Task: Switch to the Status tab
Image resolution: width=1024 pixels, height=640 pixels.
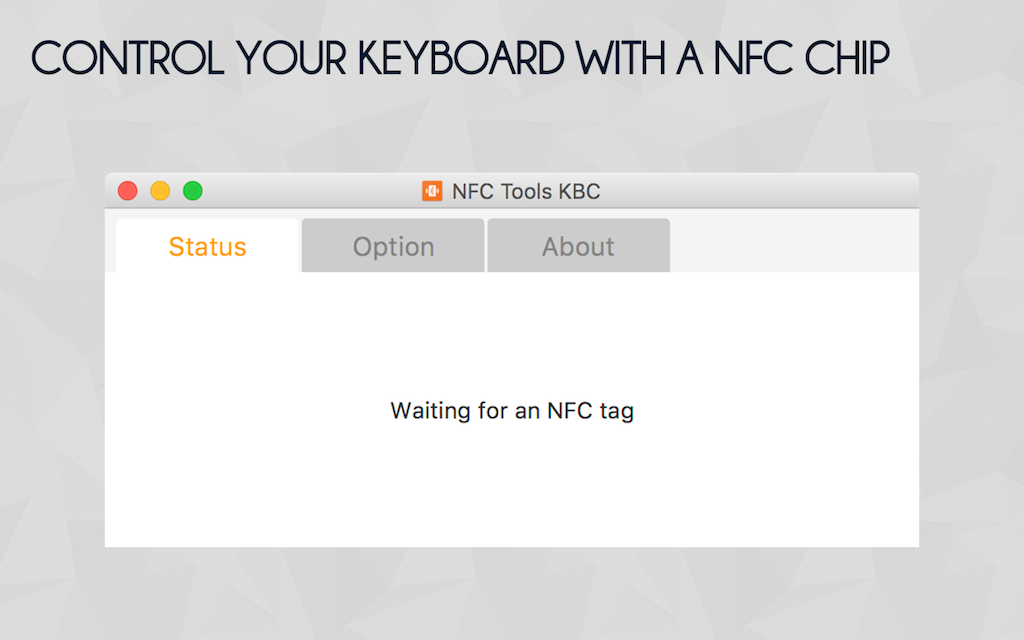Action: tap(207, 247)
